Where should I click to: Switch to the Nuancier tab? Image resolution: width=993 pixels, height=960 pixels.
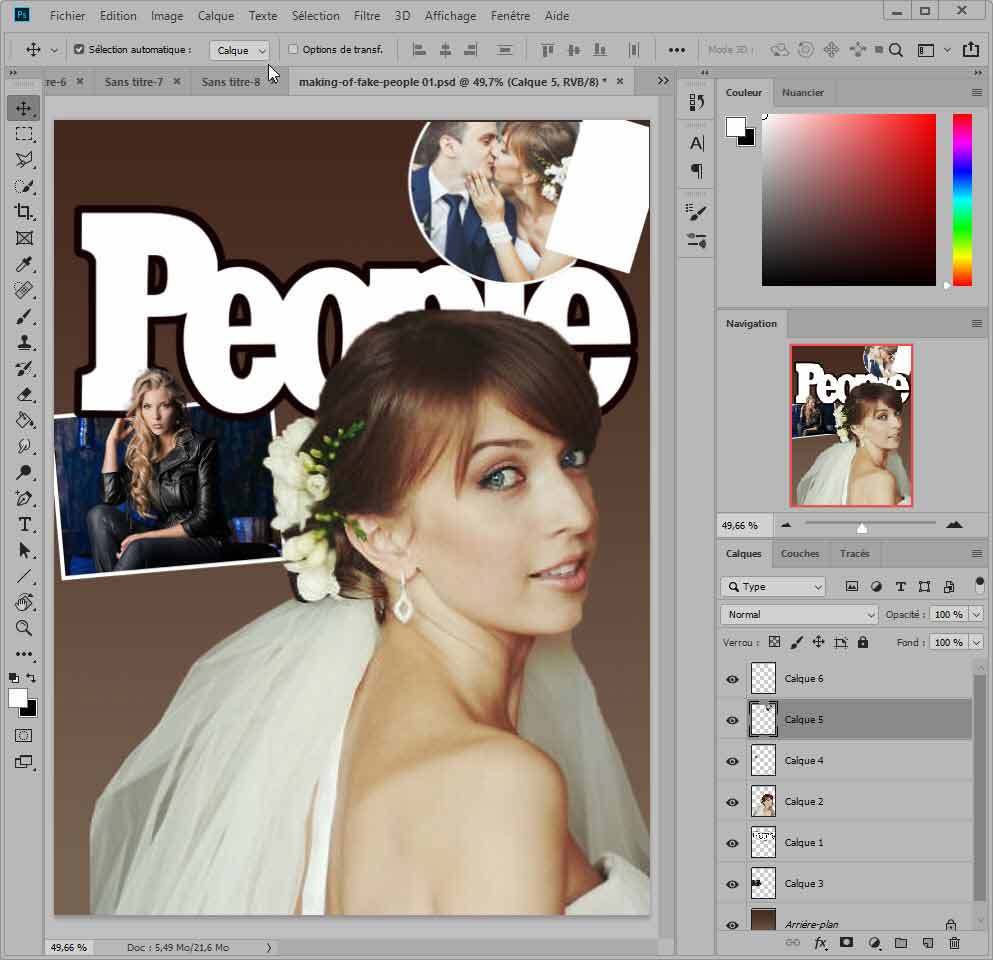point(802,92)
